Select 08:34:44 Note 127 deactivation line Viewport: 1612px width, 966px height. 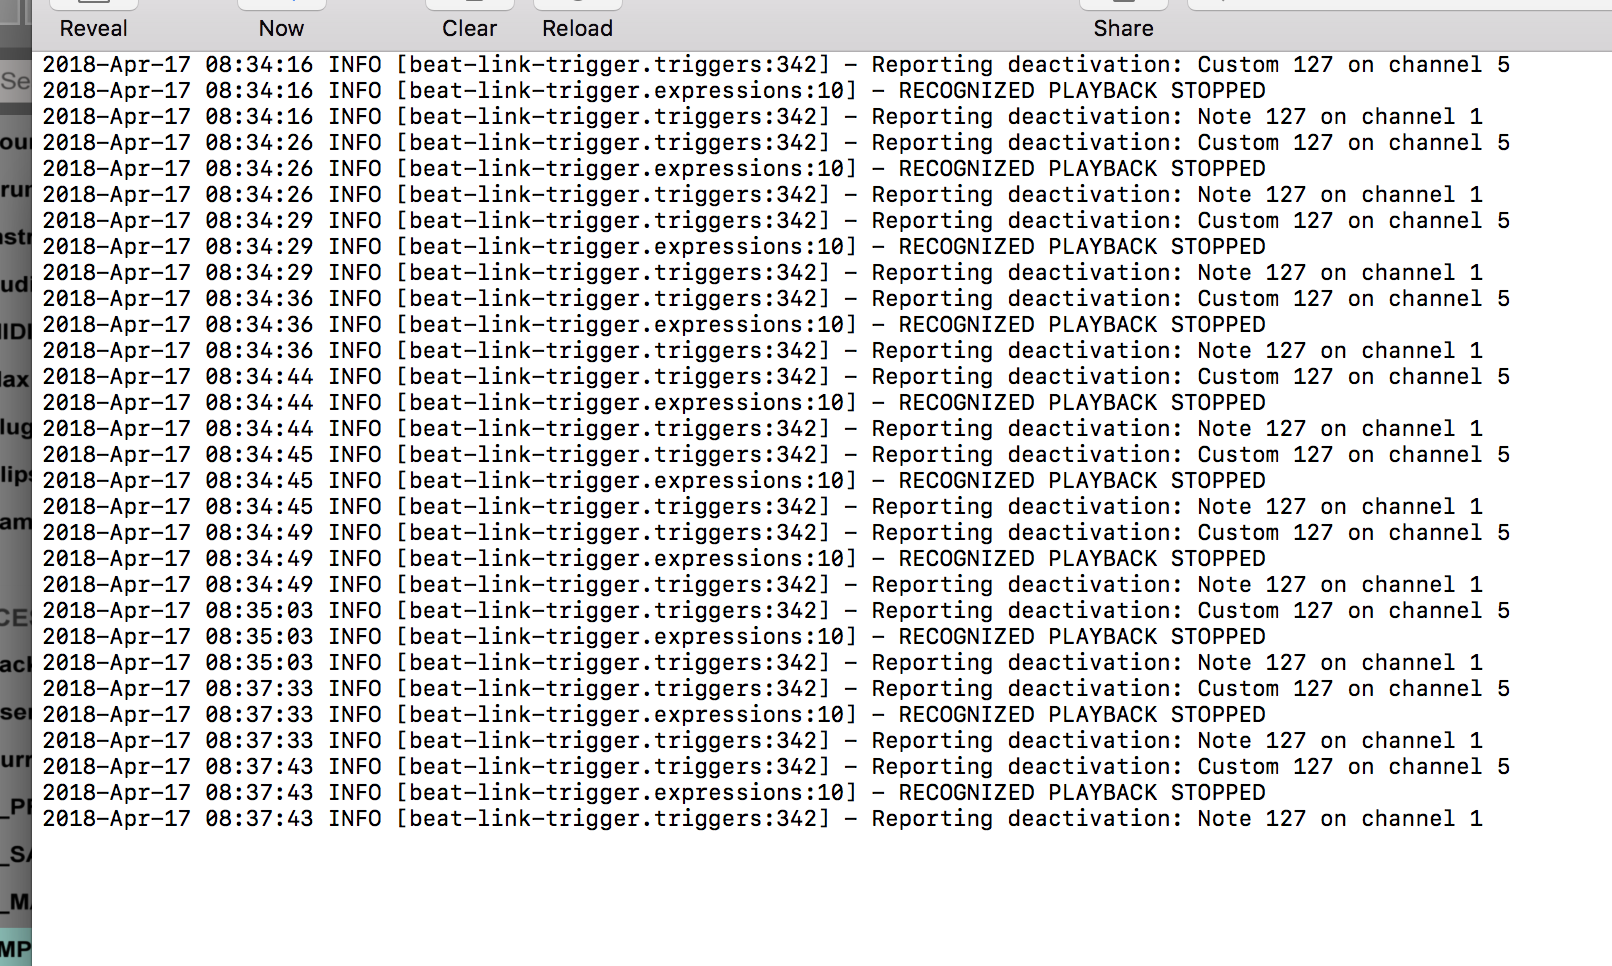pyautogui.click(x=762, y=429)
